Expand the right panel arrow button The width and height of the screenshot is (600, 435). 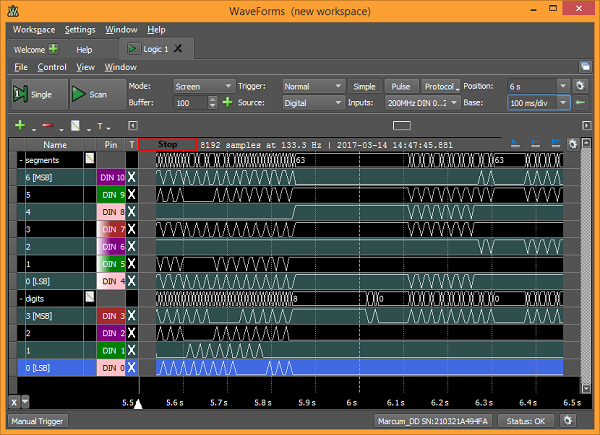(x=587, y=125)
